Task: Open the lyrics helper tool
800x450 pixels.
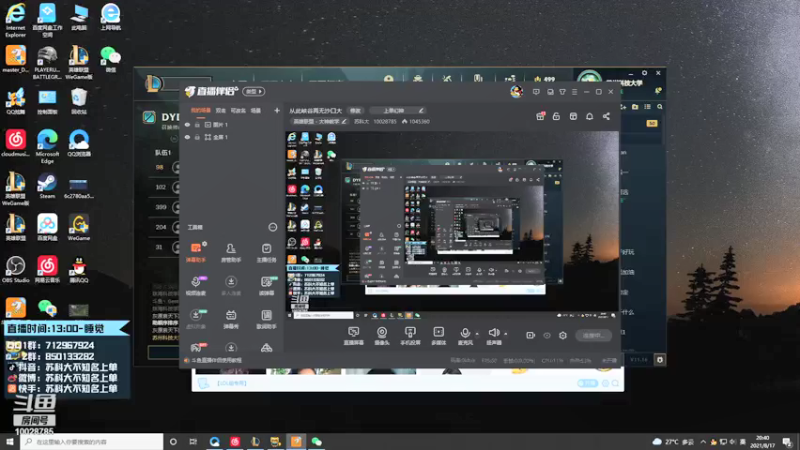Action: [266, 319]
